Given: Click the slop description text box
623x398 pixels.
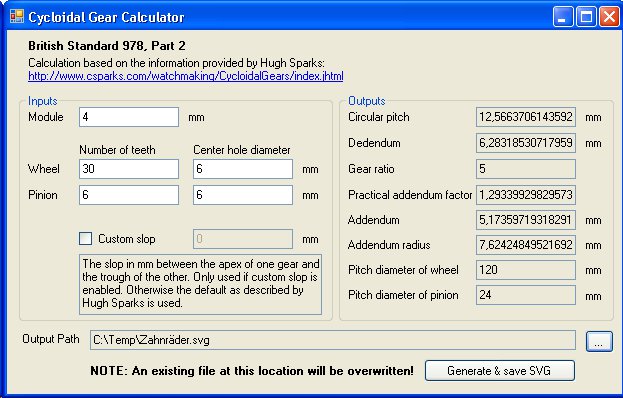Looking at the screenshot, I should tap(200, 284).
